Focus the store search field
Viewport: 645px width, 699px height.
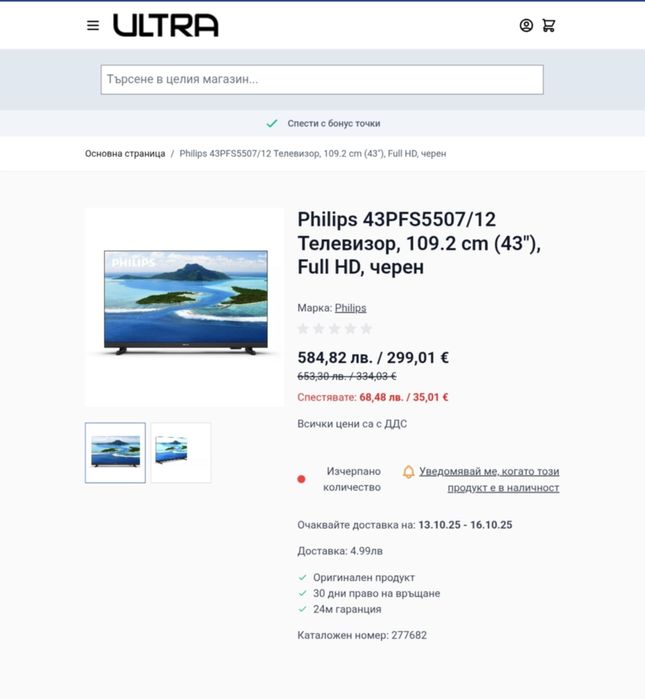tap(322, 79)
